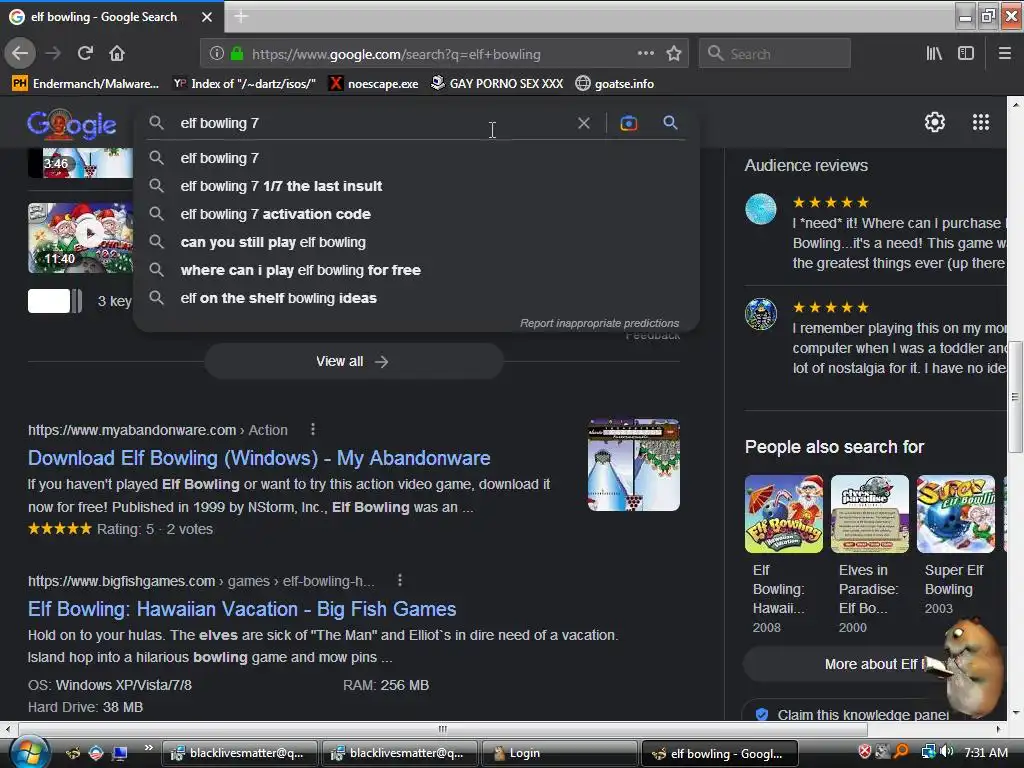Click the red shield security tray icon
Viewport: 1024px width, 768px height.
[x=865, y=752]
